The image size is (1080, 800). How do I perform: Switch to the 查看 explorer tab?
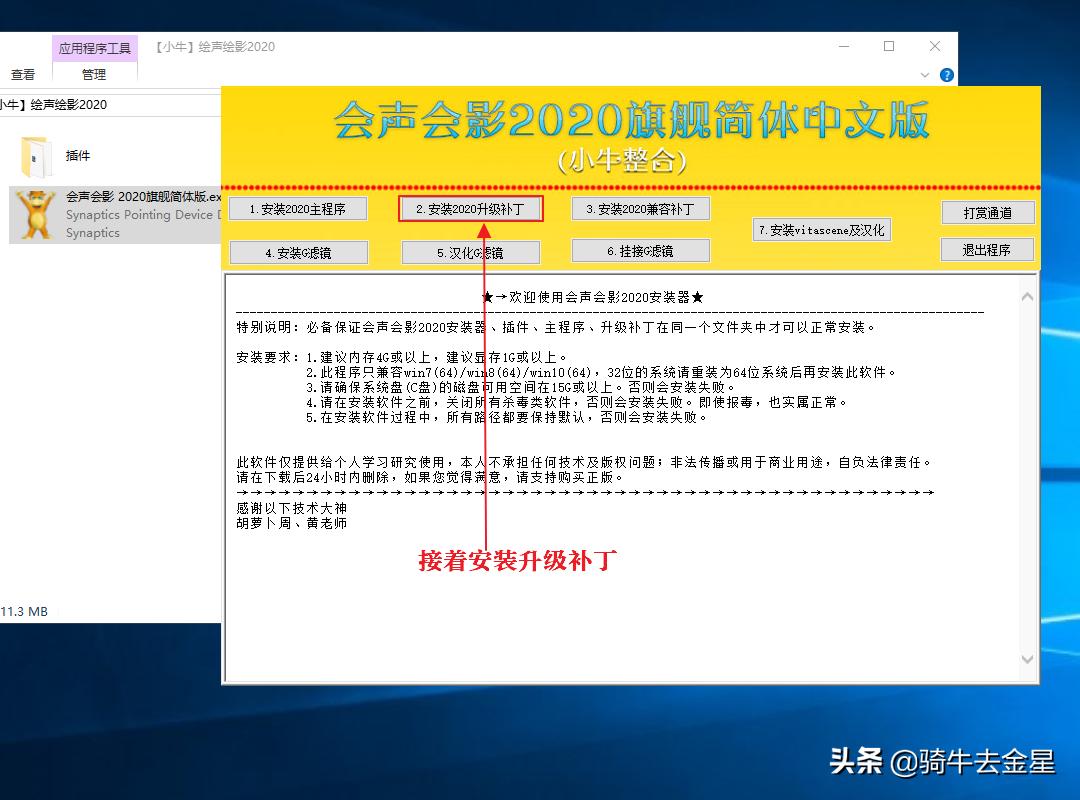click(22, 73)
